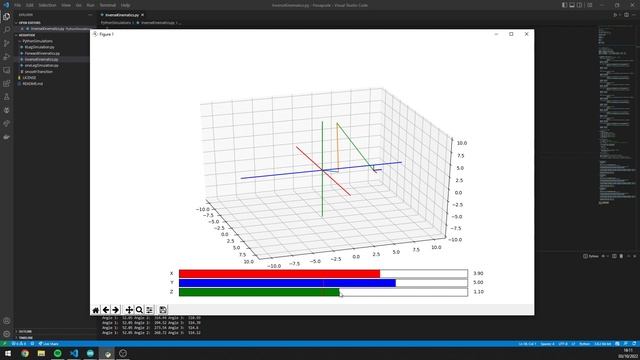Click the Run Python File play button

616,15
